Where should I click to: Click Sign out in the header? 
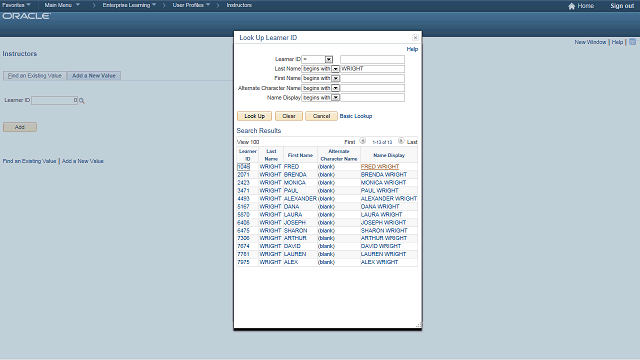[622, 6]
